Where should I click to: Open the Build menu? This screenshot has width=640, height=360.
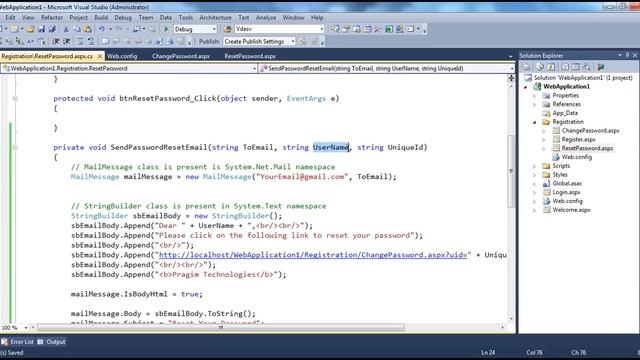101,18
